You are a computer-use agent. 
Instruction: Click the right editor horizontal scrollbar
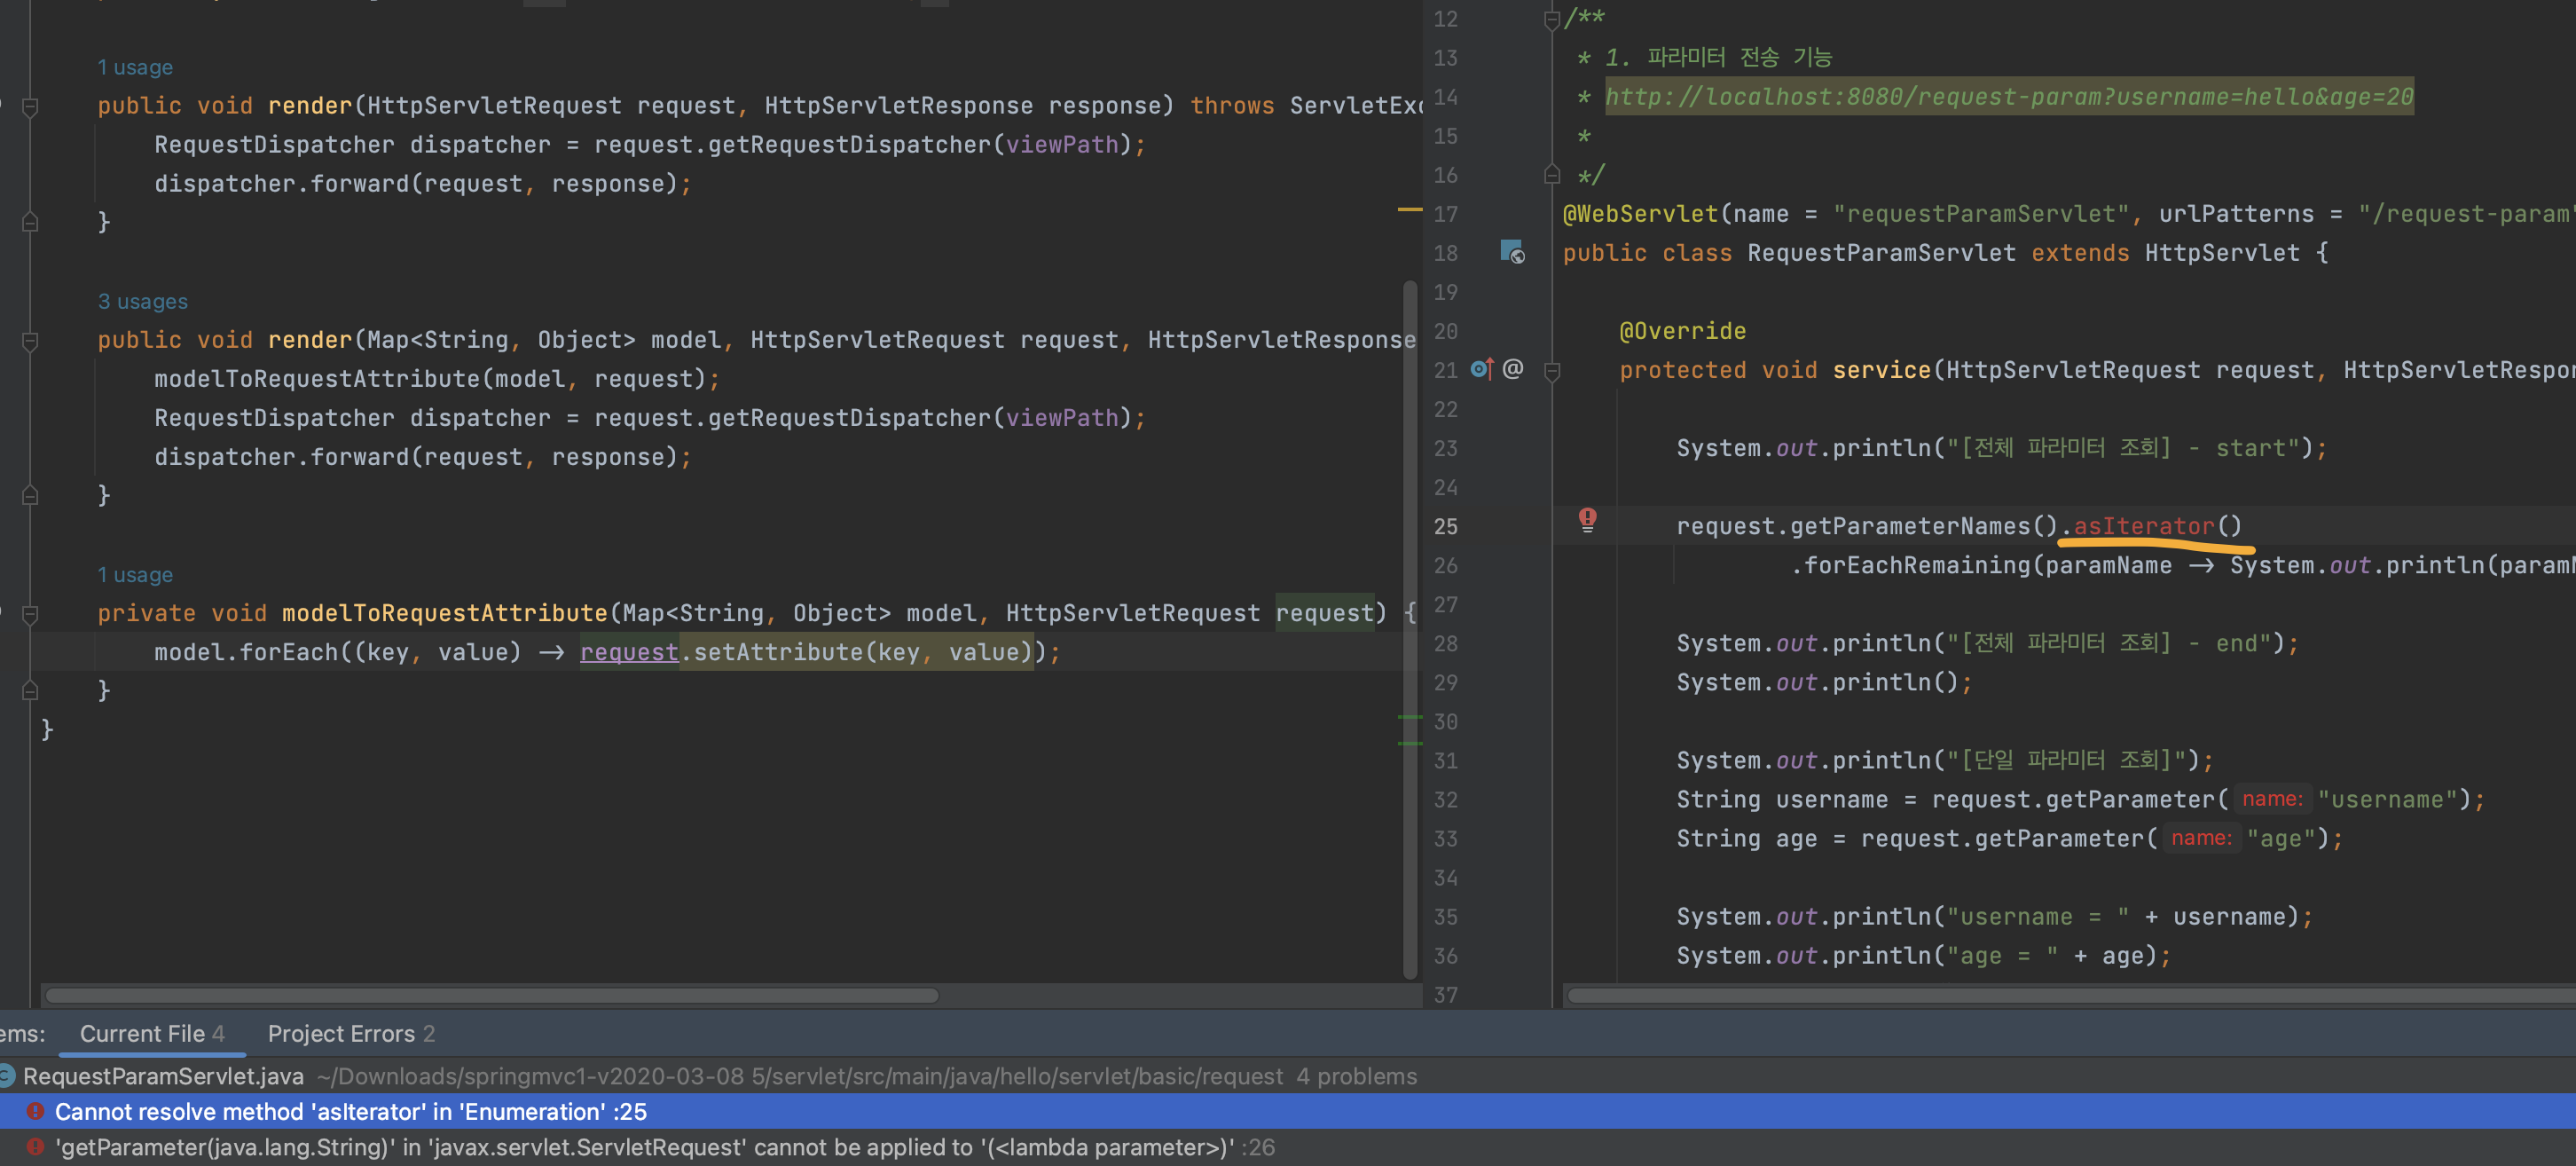(2071, 995)
